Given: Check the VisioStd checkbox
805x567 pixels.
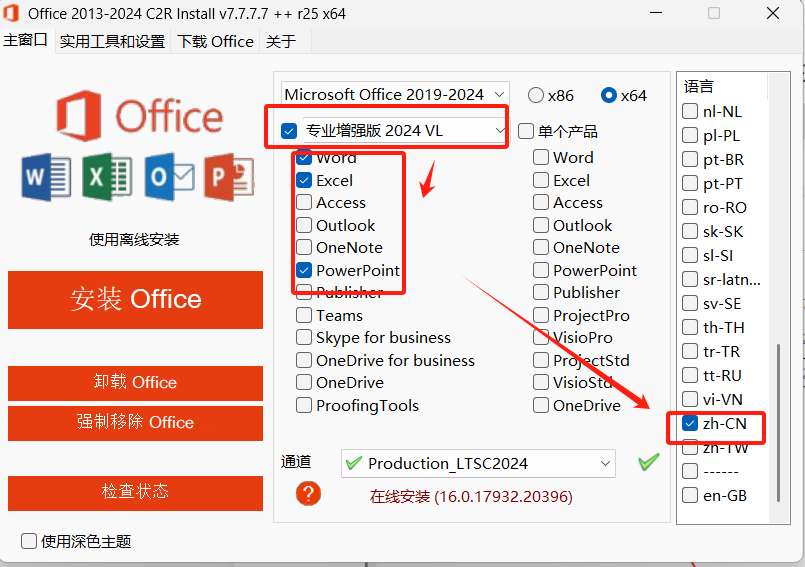Looking at the screenshot, I should click(x=541, y=382).
